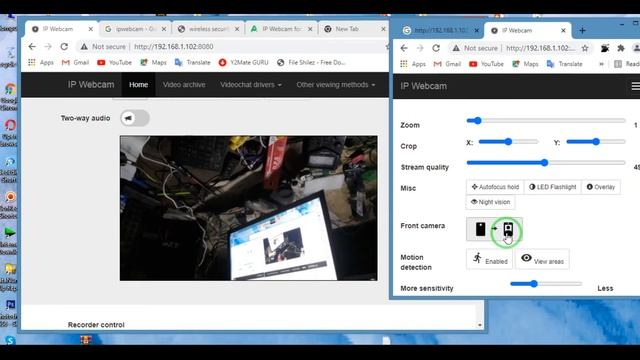Open File Shilez bookmark
The height and width of the screenshot is (360, 640).
pos(311,62)
